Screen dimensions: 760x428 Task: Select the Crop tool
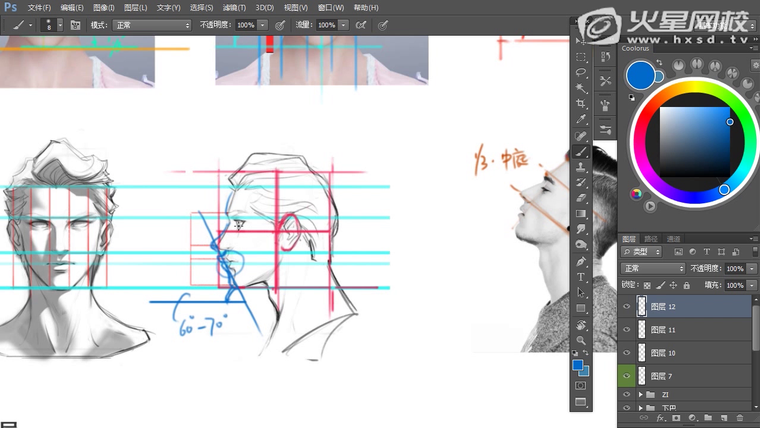click(x=581, y=104)
